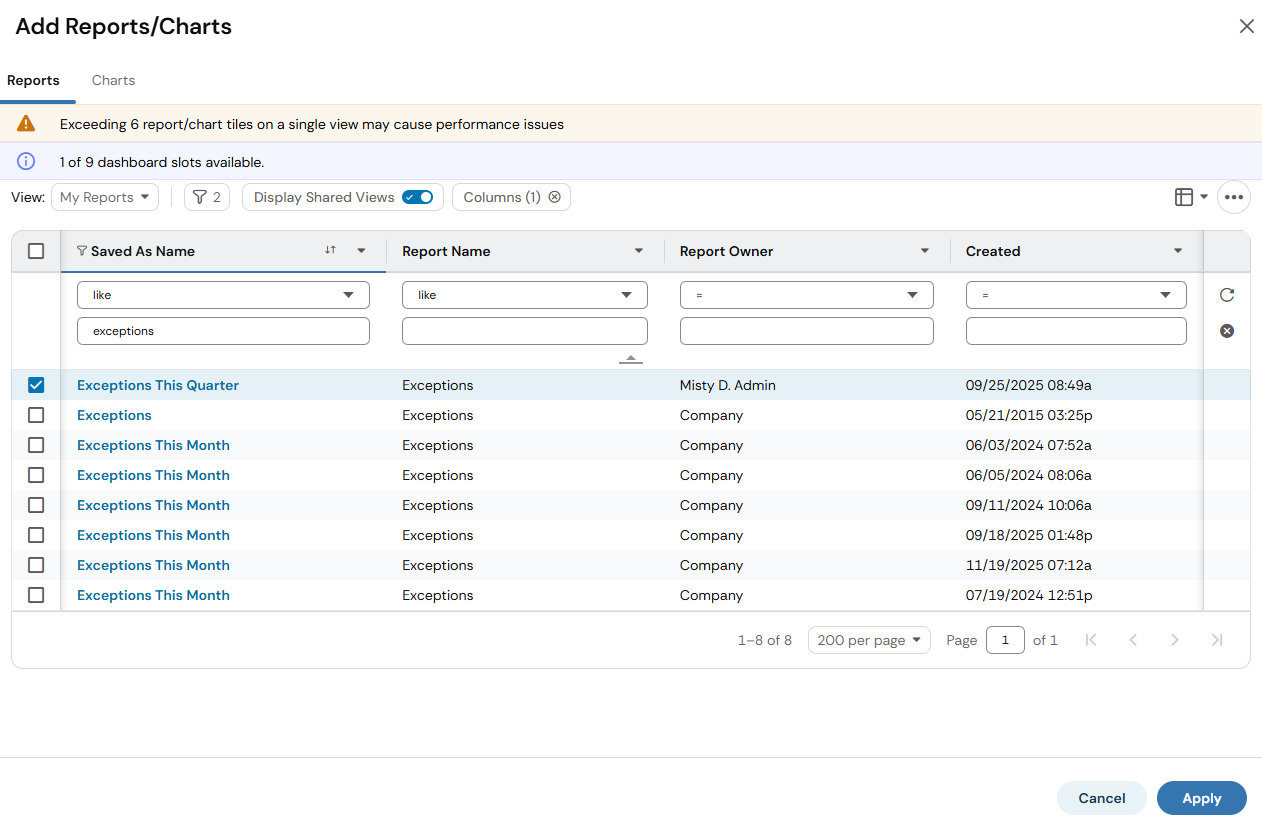Click the refresh filters icon
Image resolution: width=1262 pixels, height=828 pixels.
coord(1227,295)
